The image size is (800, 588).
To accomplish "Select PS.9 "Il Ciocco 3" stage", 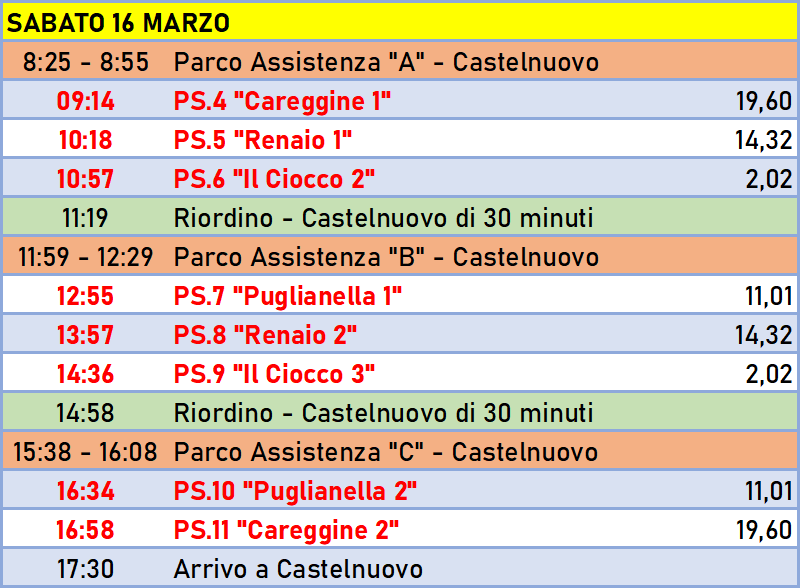I will [x=274, y=373].
